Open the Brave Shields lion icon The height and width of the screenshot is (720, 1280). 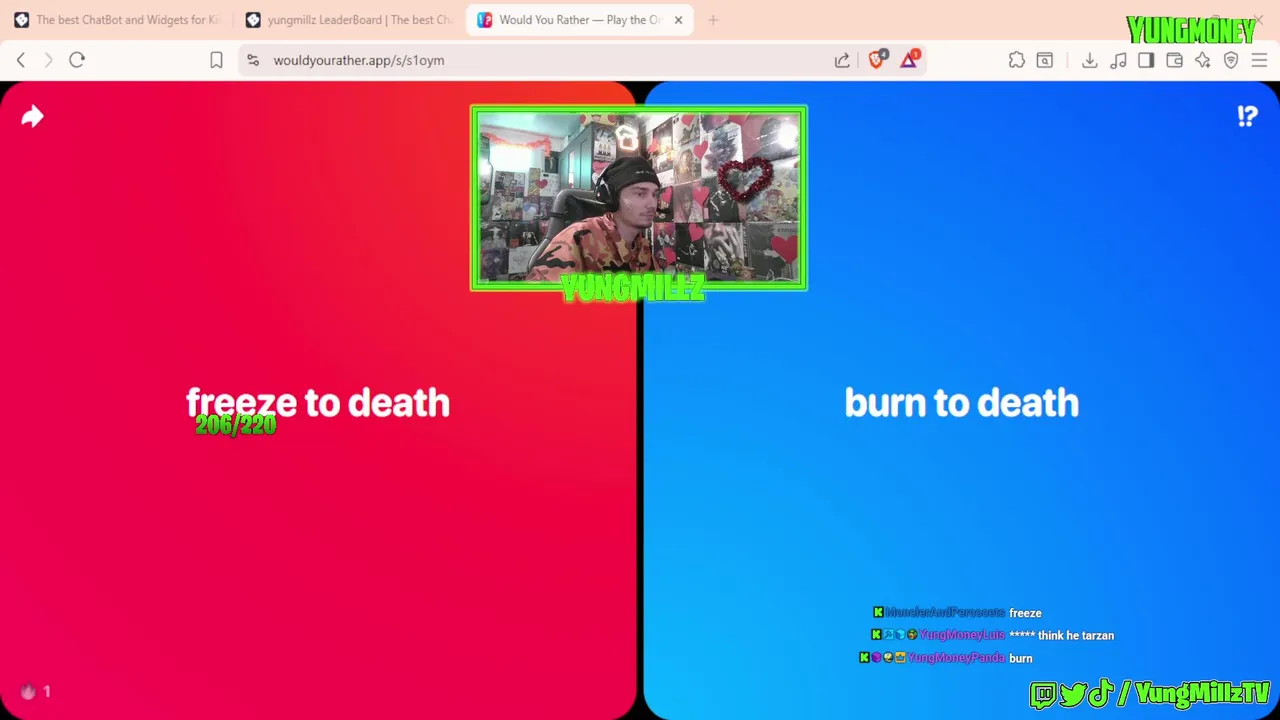(877, 60)
